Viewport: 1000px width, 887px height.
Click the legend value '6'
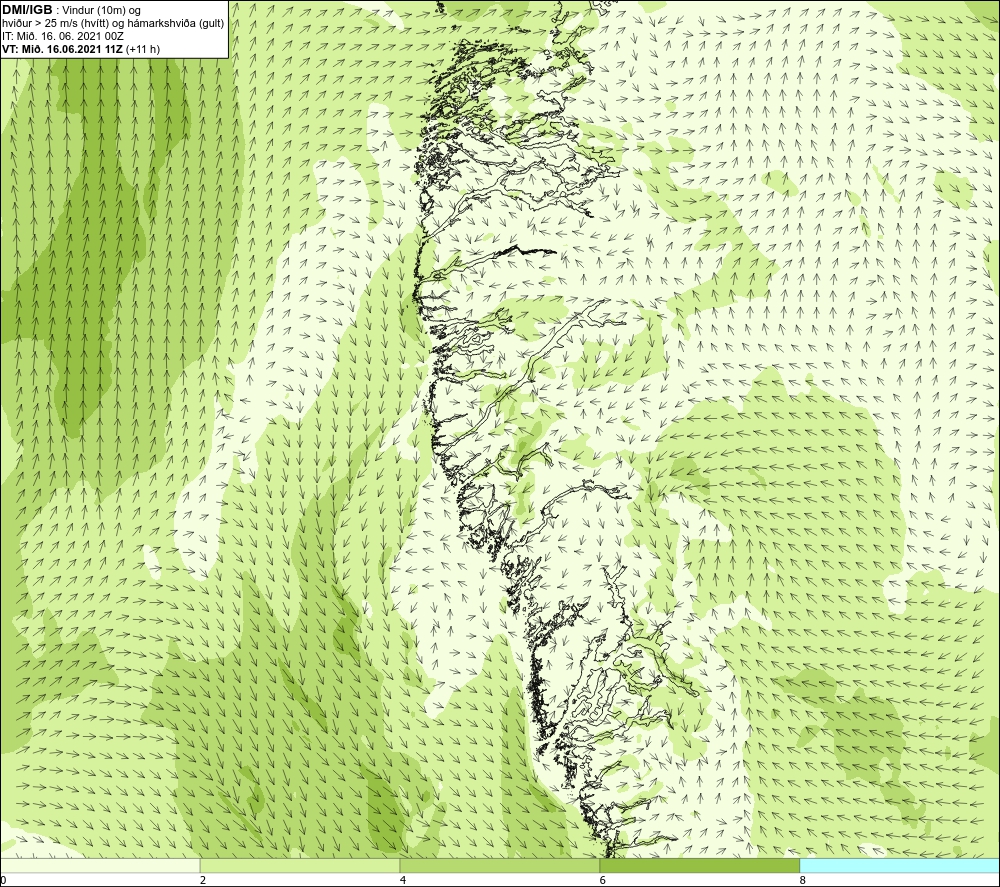603,881
